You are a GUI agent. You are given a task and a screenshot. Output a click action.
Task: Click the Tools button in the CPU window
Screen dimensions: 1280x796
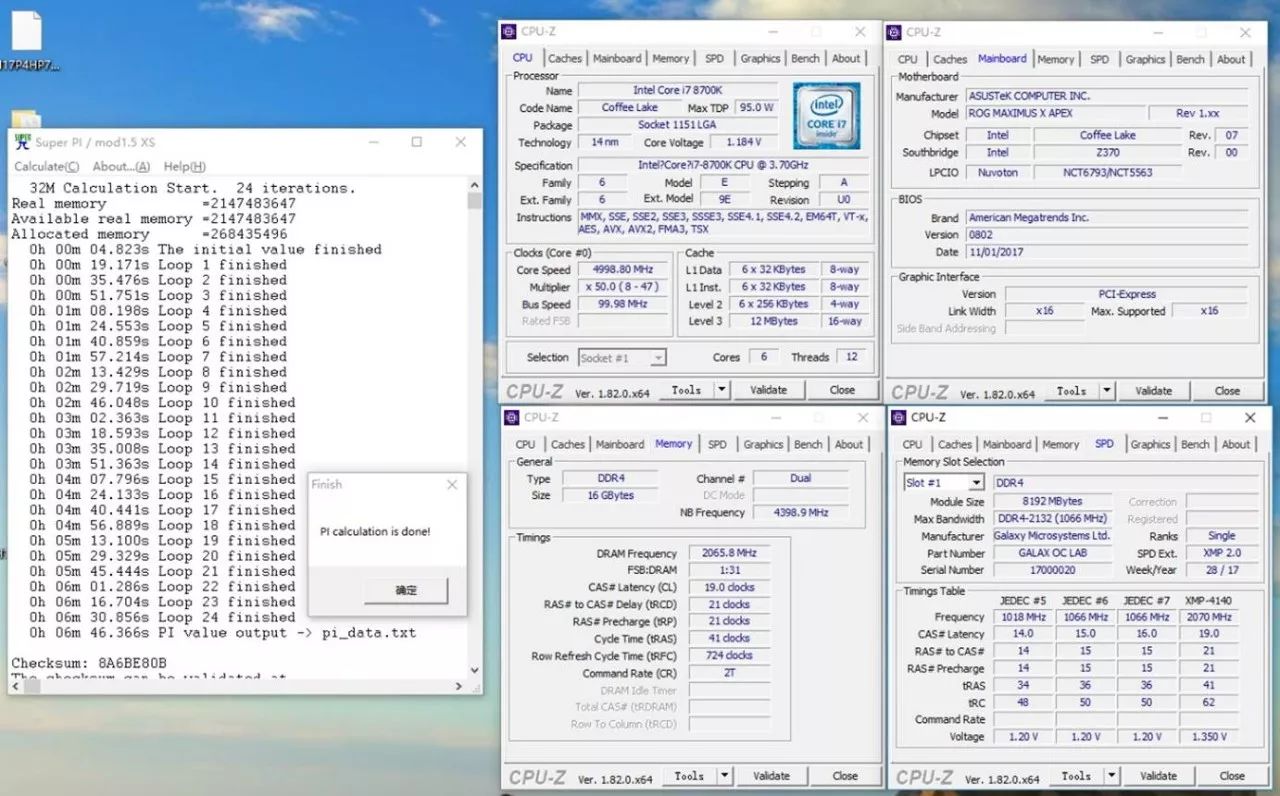(x=686, y=390)
